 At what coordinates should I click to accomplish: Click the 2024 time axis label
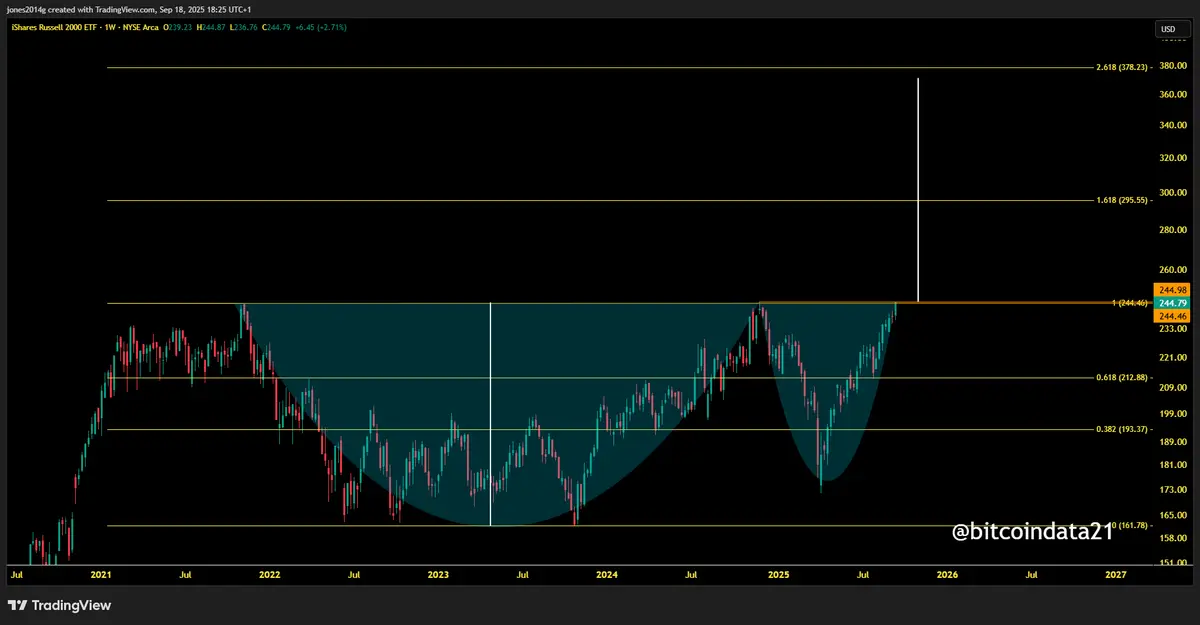606,575
